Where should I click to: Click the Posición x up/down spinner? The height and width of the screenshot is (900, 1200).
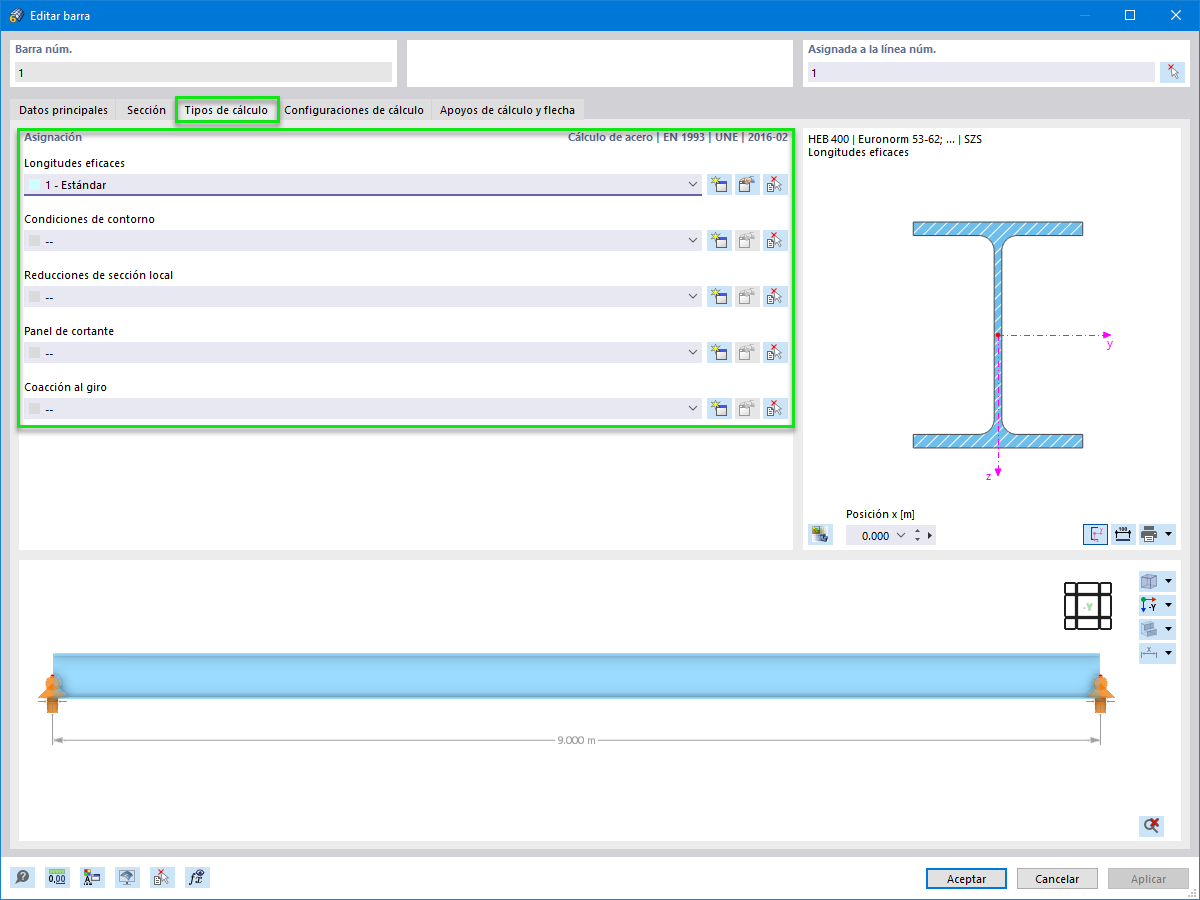click(x=917, y=535)
